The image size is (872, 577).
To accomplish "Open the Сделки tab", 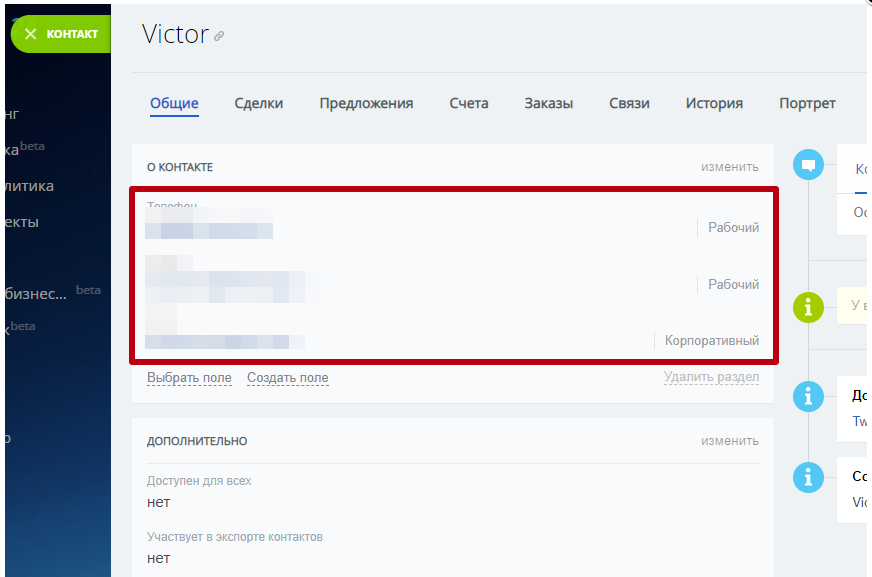I will coord(259,103).
